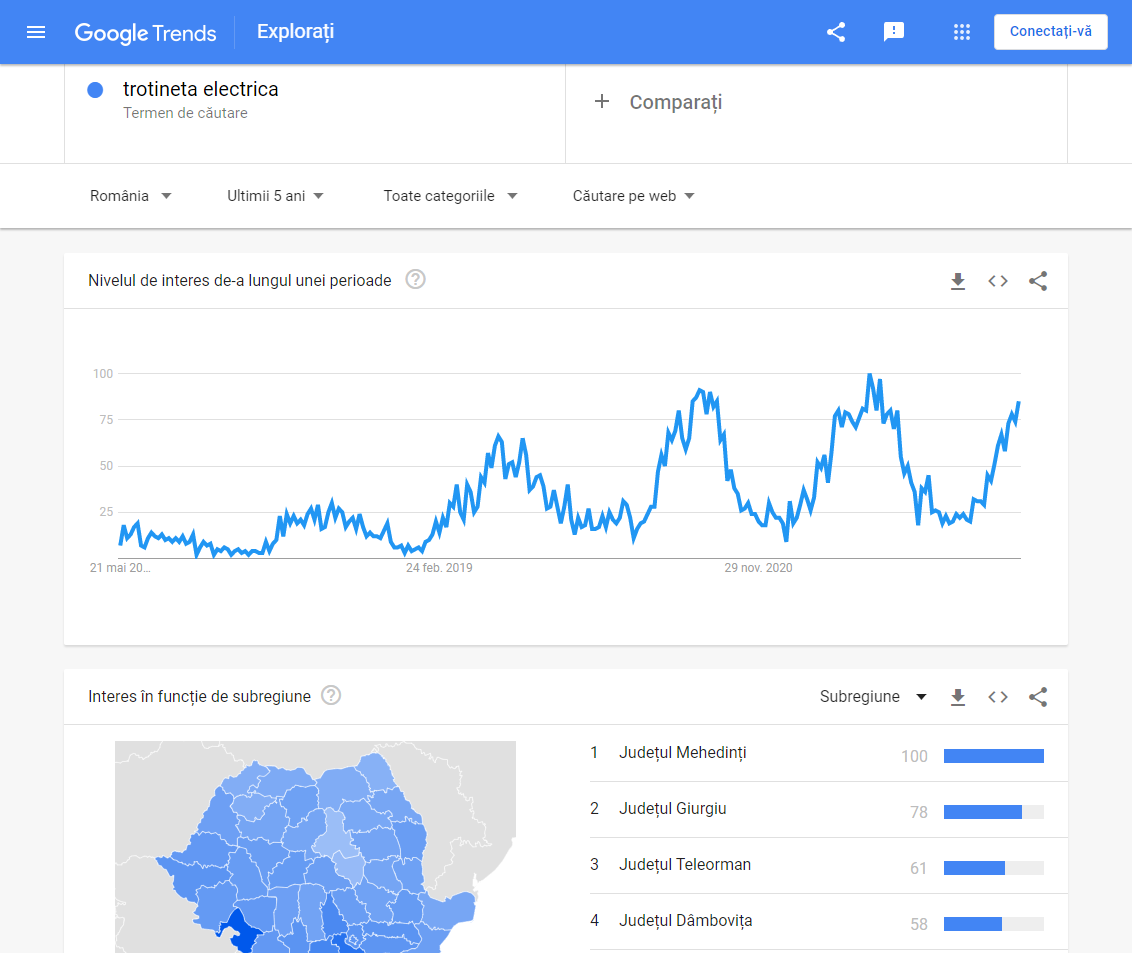1132x953 pixels.
Task: Open the Ultimii 5 ani time range dropdown
Action: (x=275, y=196)
